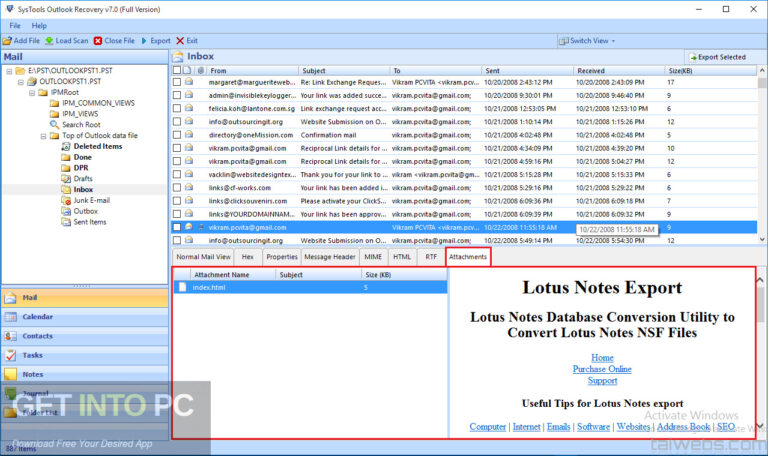The image size is (768, 456).
Task: Click the Switch View icon
Action: point(564,41)
